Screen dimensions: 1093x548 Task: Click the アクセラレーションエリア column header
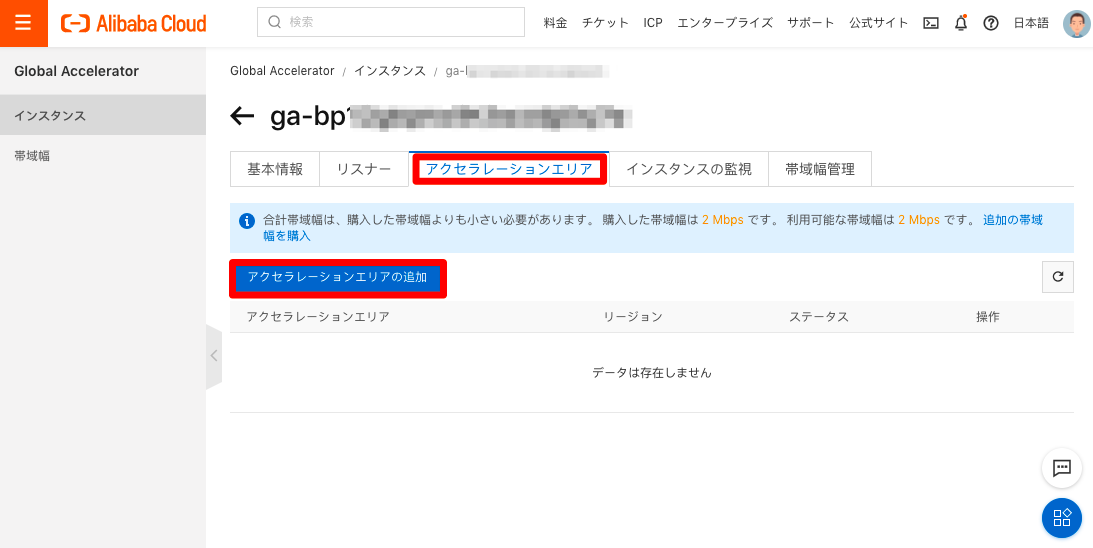(318, 317)
